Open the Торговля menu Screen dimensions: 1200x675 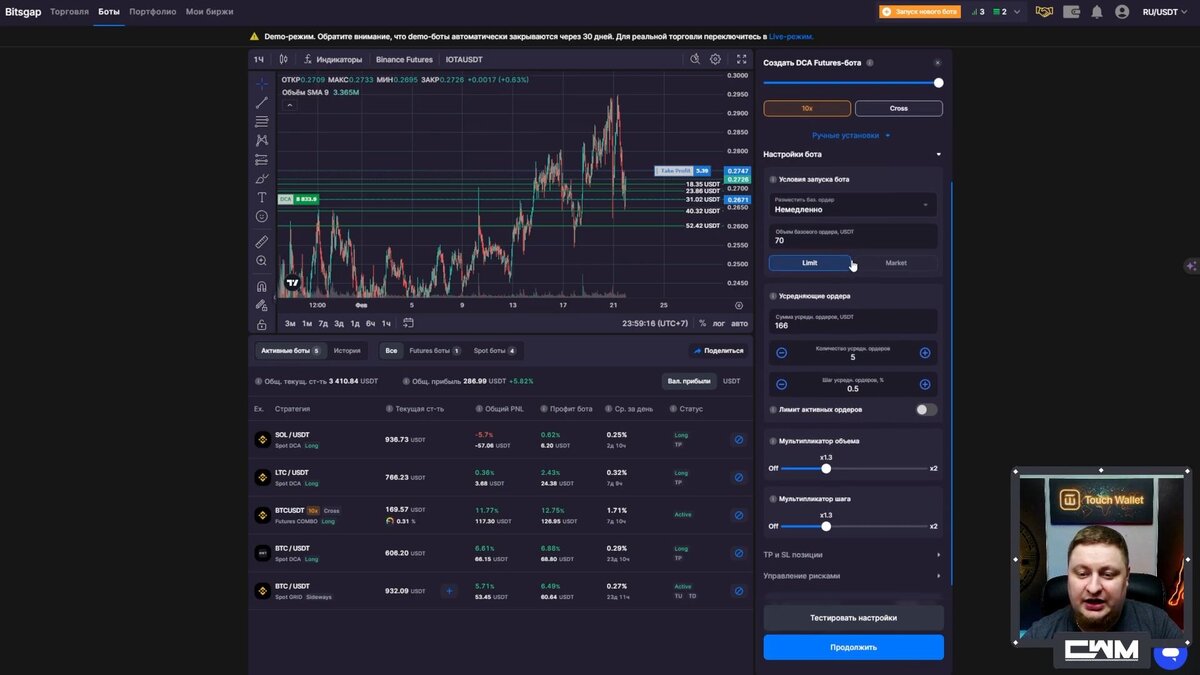point(70,12)
